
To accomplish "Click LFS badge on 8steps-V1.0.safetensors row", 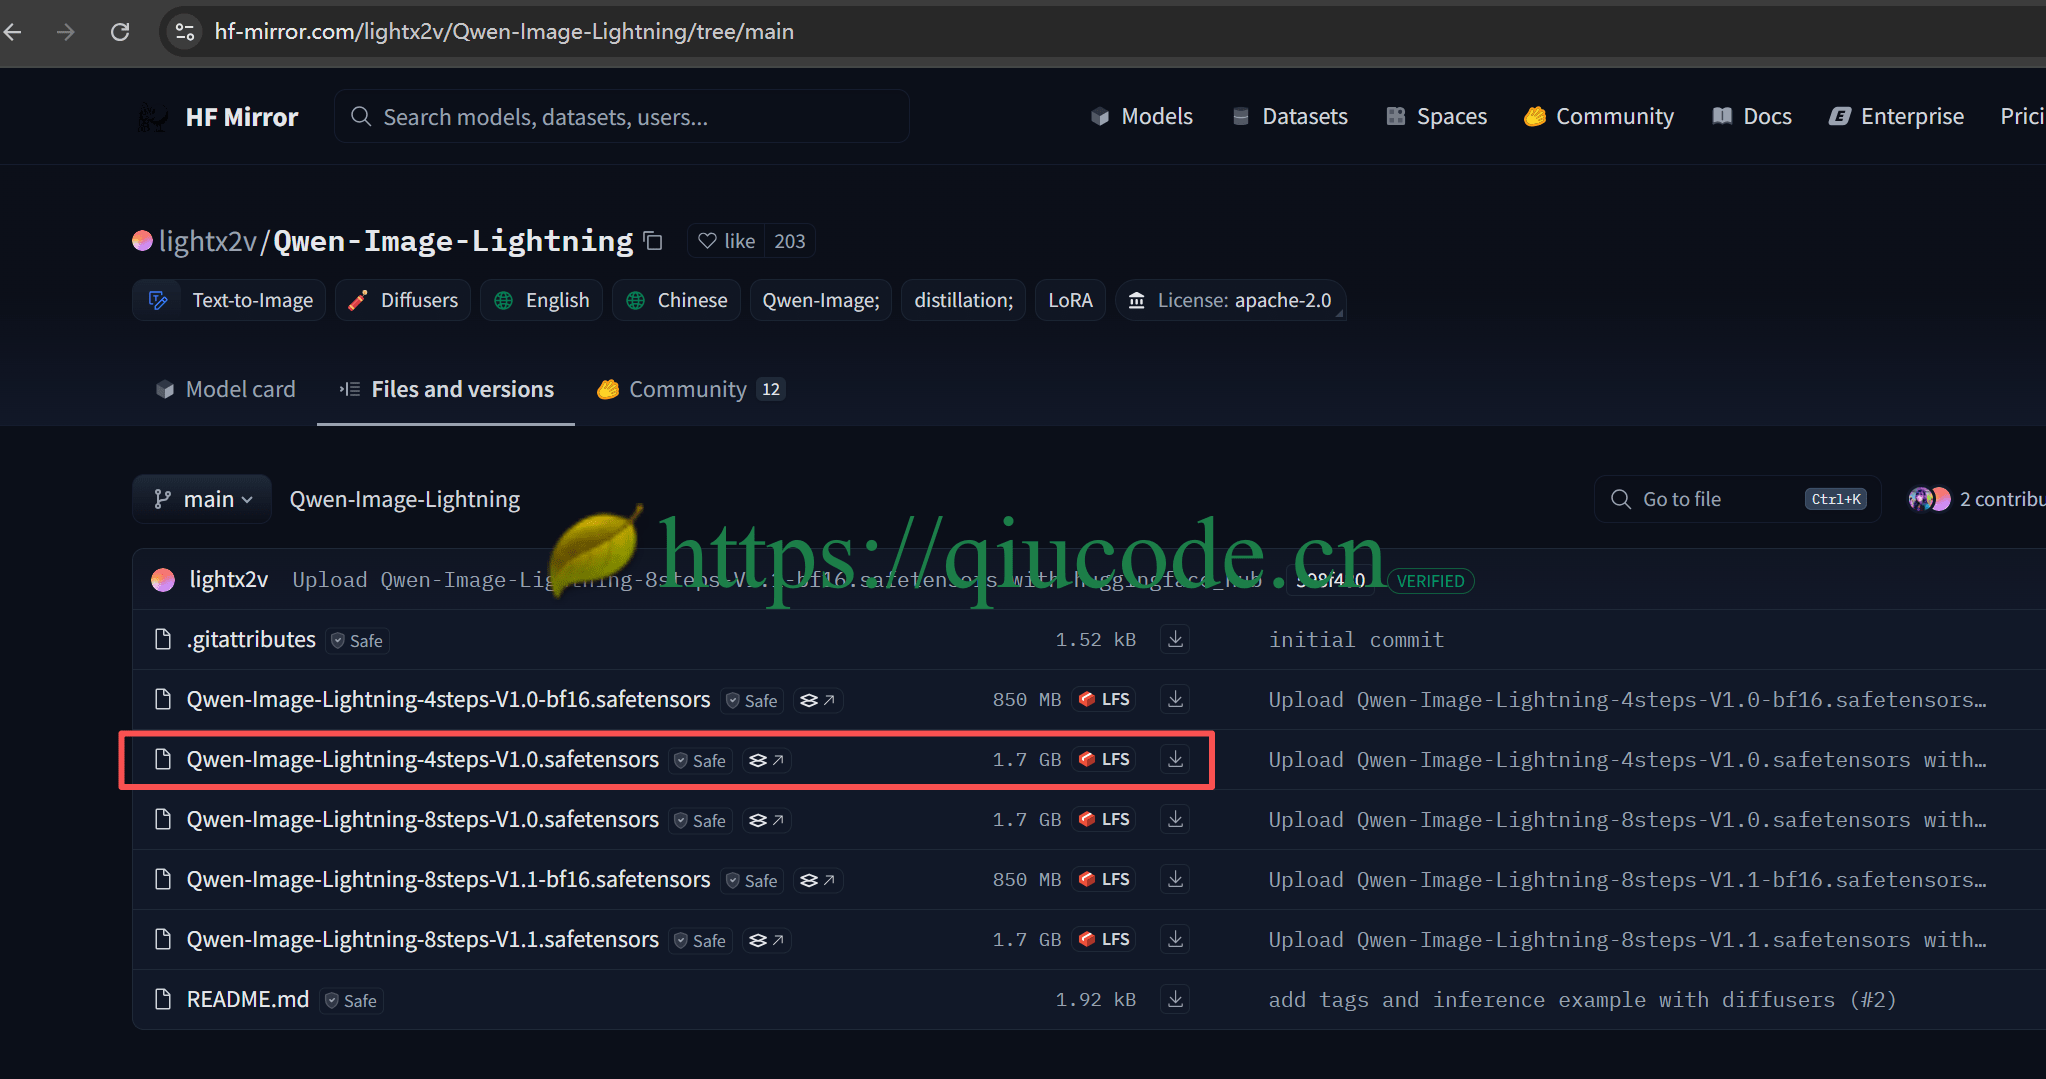I will pyautogui.click(x=1104, y=820).
